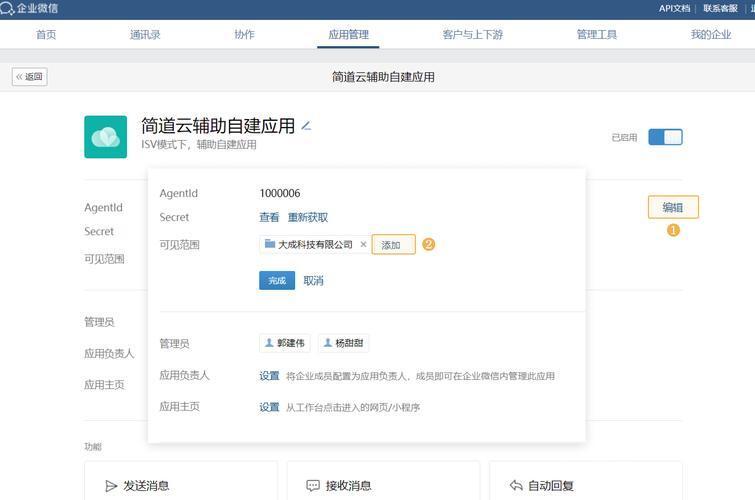Viewport: 755px width, 500px height.
Task: Click the pencil icon beside app name
Action: click(x=306, y=126)
